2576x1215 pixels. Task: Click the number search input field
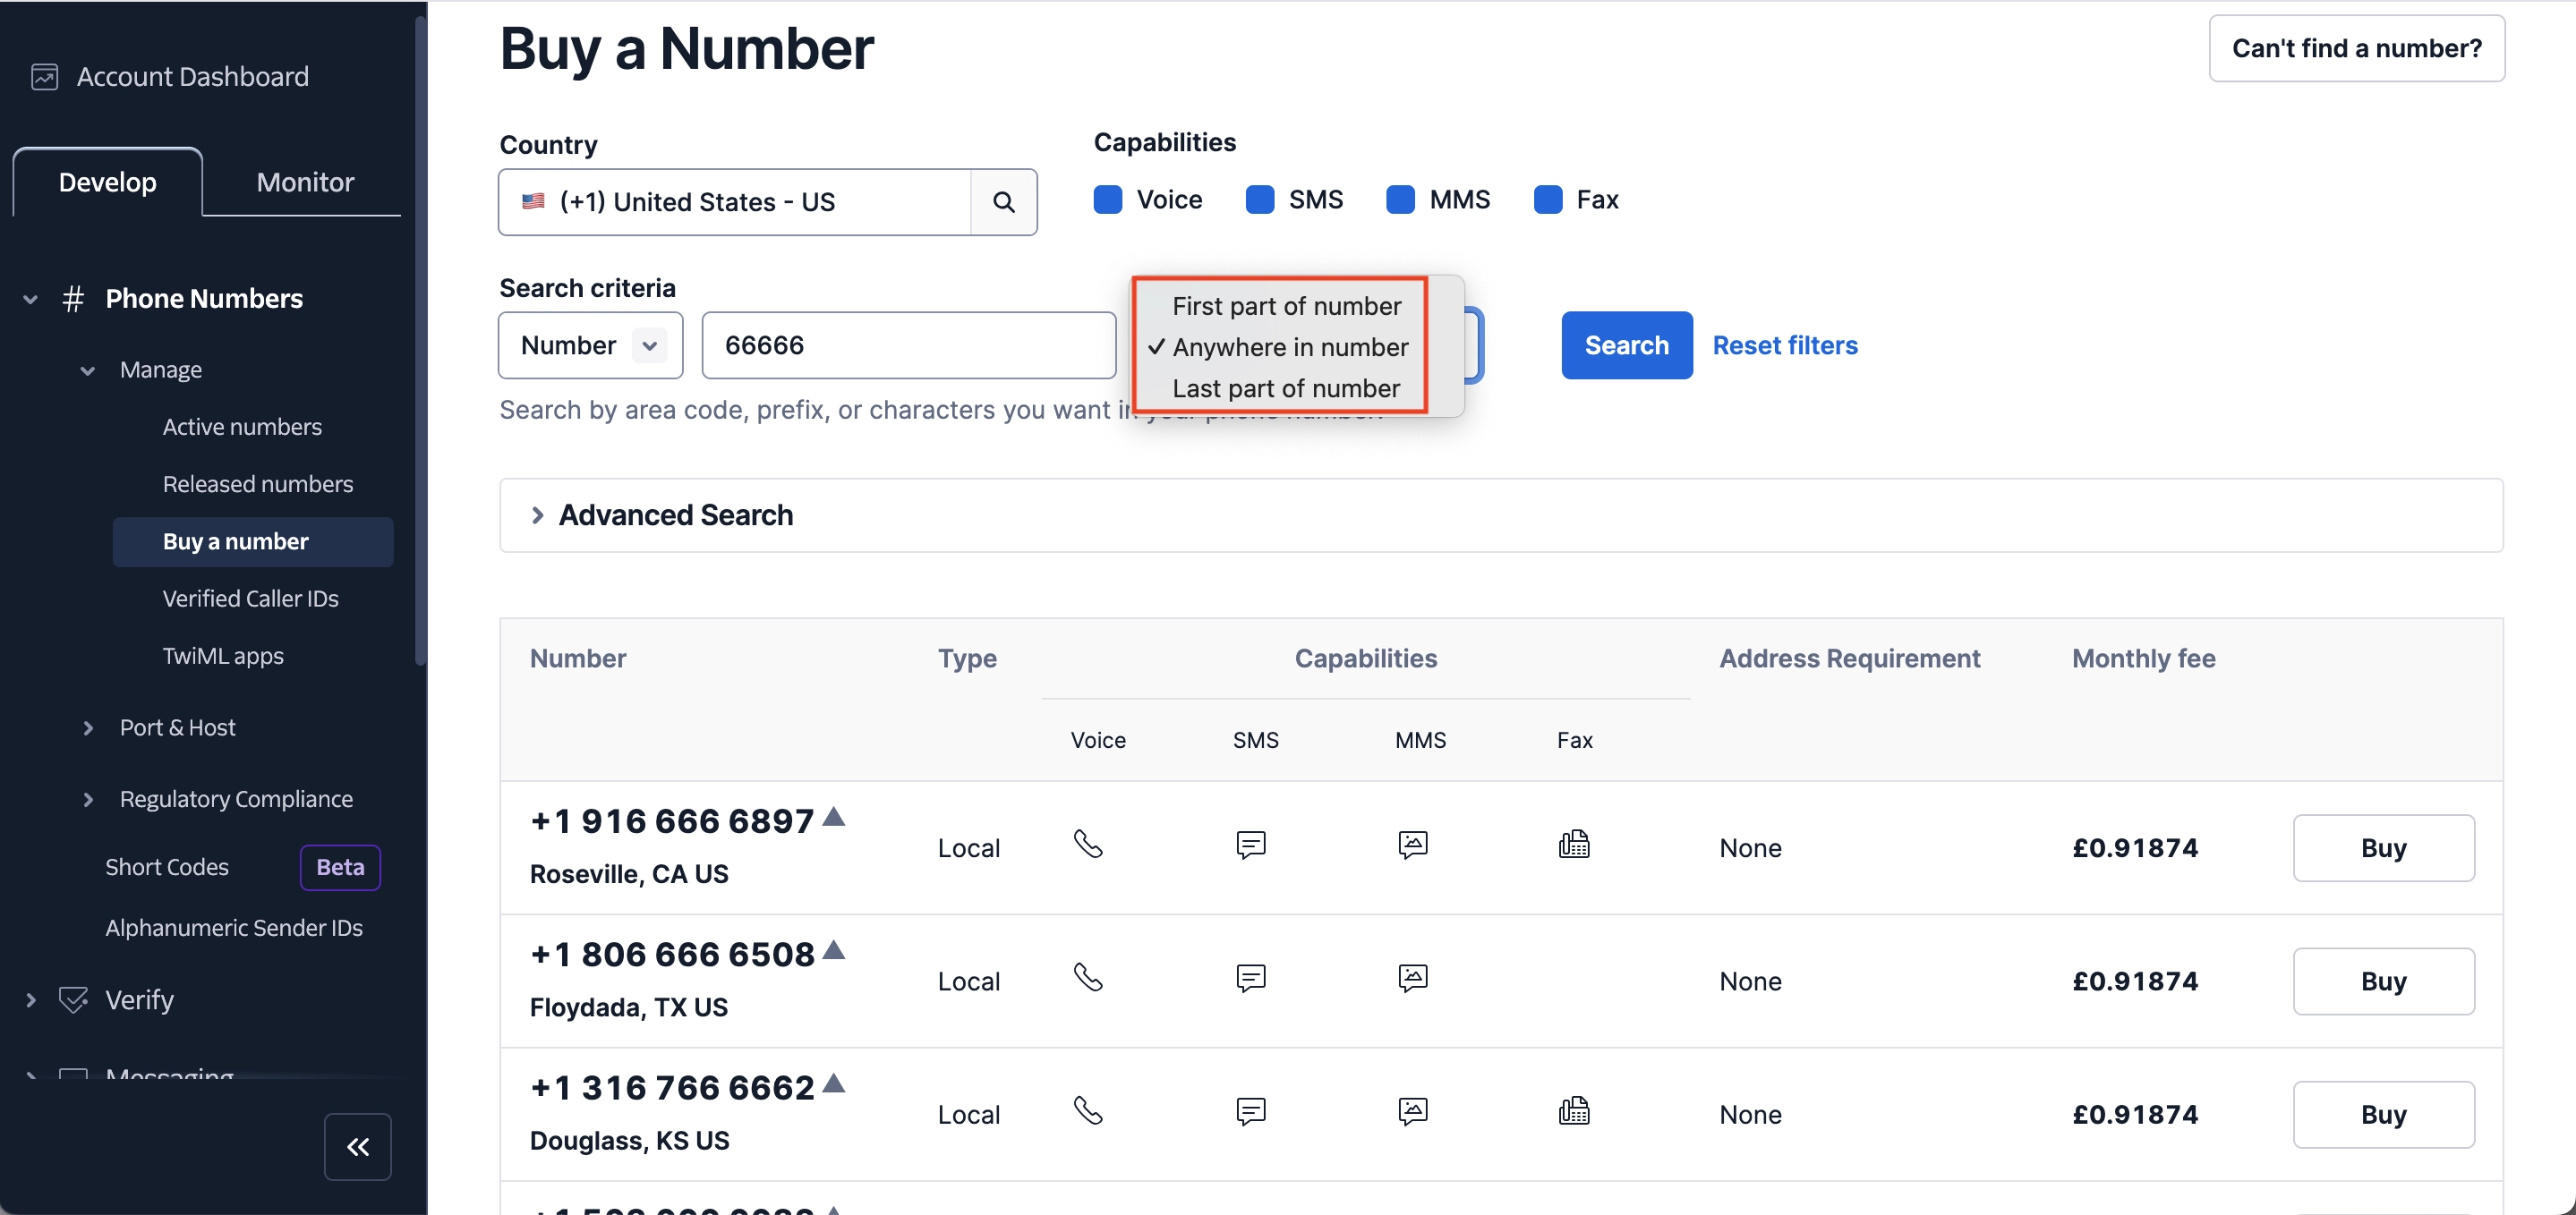(910, 344)
